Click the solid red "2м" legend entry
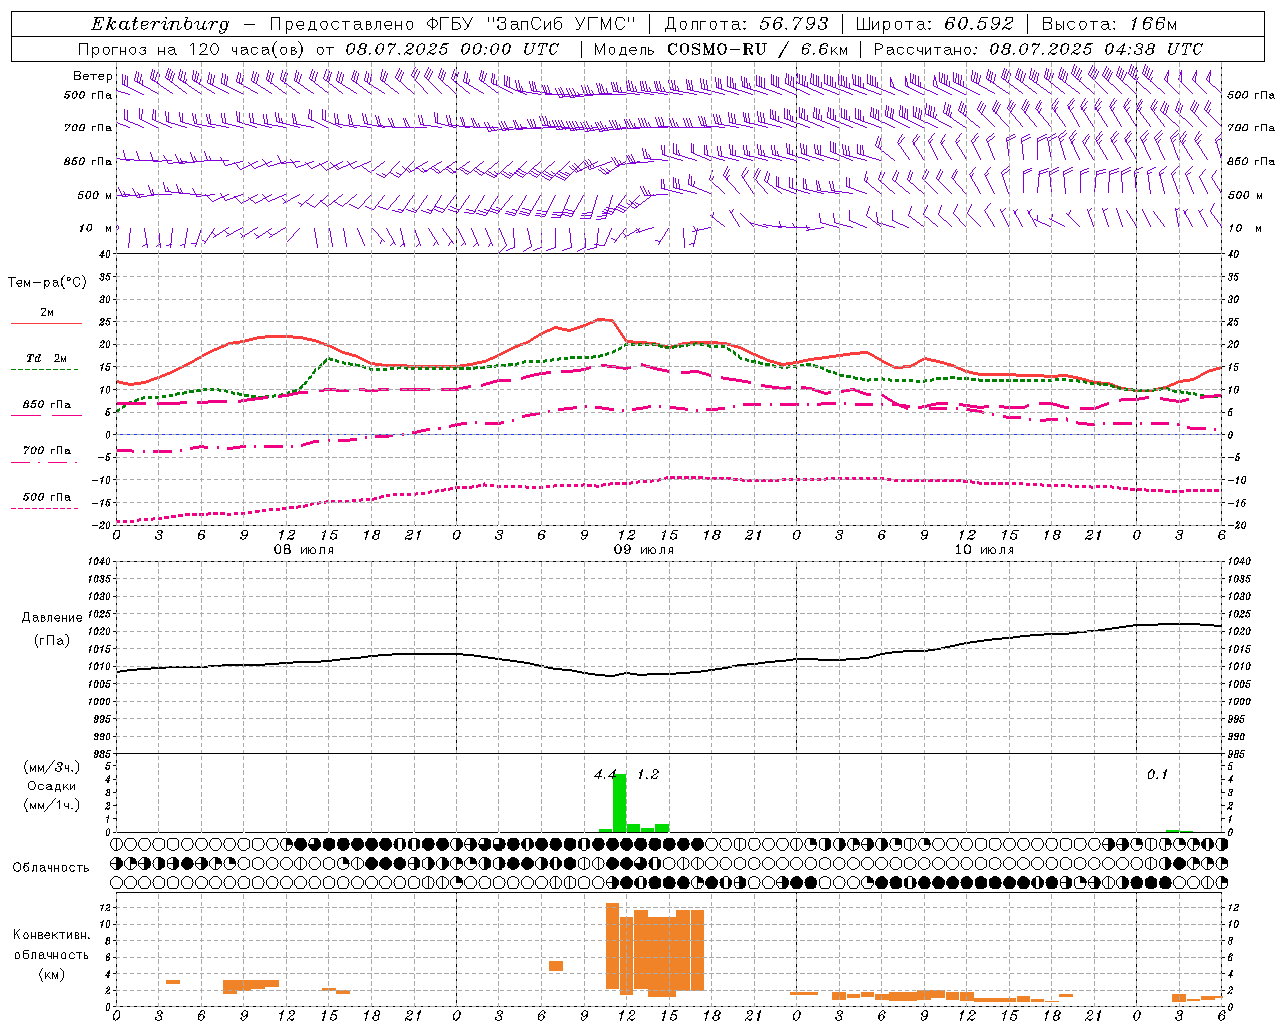The image size is (1280, 1024). [x=47, y=317]
